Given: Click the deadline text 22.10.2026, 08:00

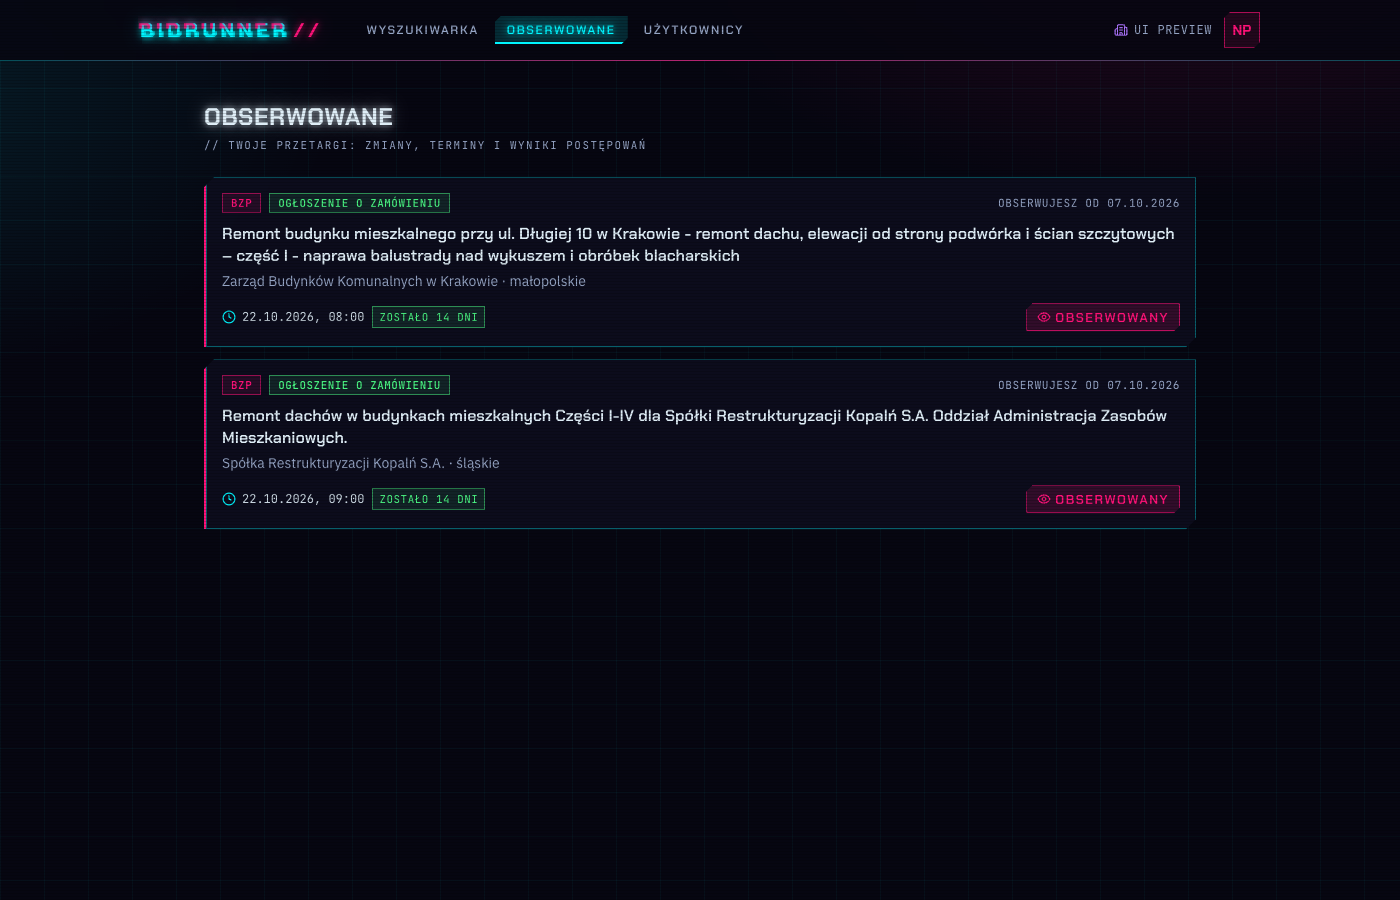Looking at the screenshot, I should tap(303, 317).
